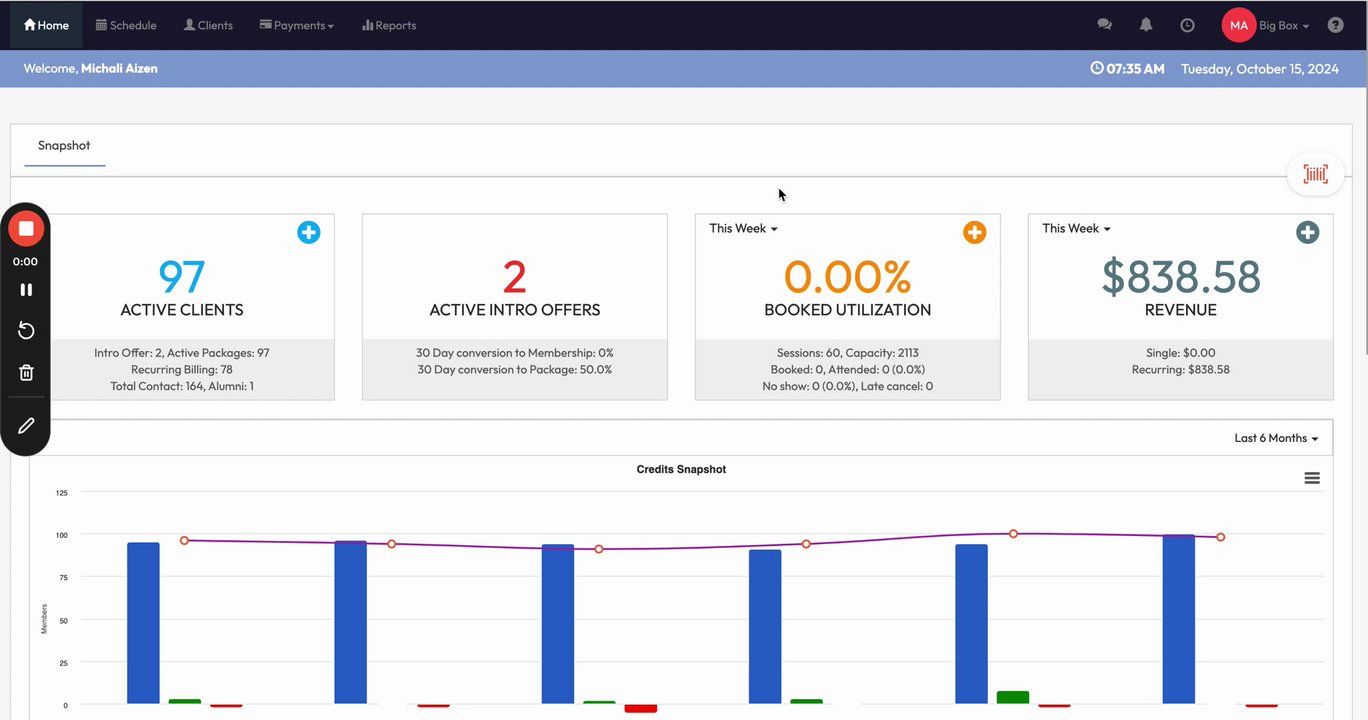Click the first blue bar in chart
1368x720 pixels.
click(143, 623)
